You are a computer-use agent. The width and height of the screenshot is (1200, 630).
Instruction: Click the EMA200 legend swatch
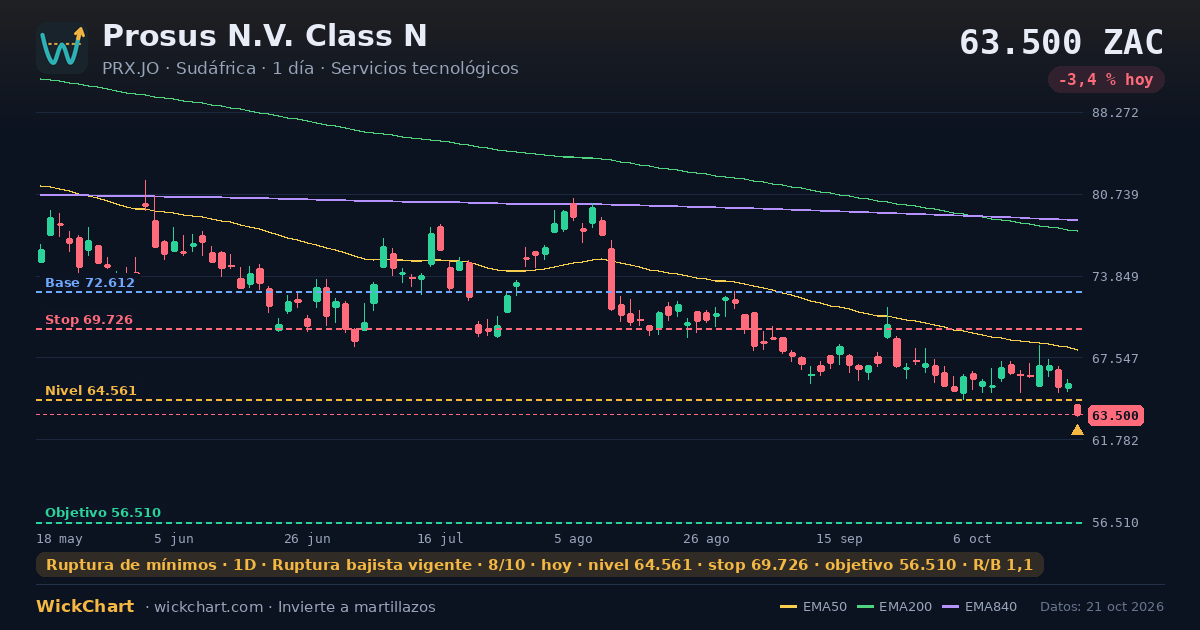click(x=865, y=607)
